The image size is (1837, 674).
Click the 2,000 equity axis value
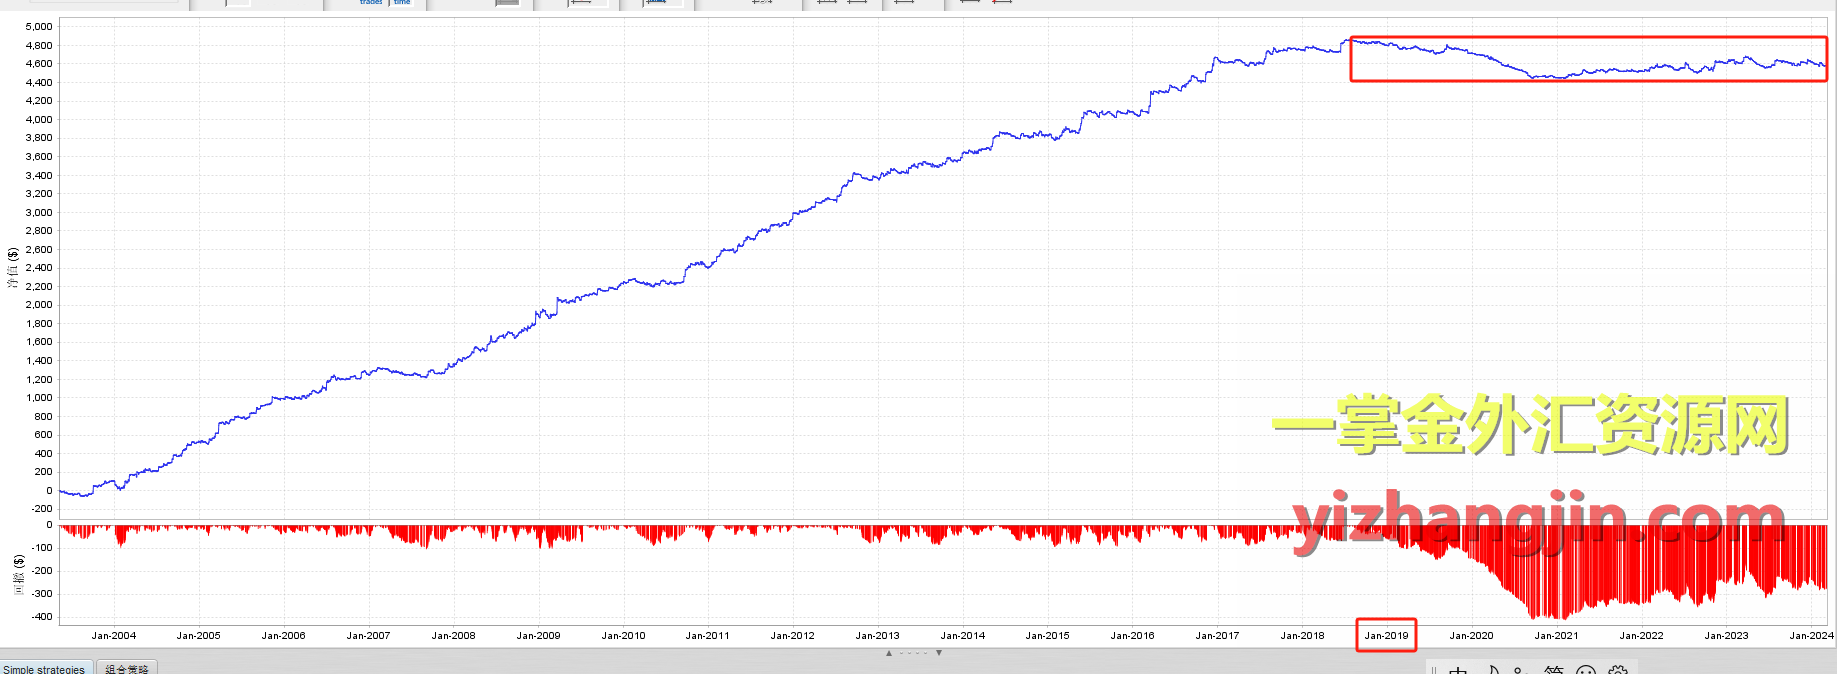tap(40, 305)
